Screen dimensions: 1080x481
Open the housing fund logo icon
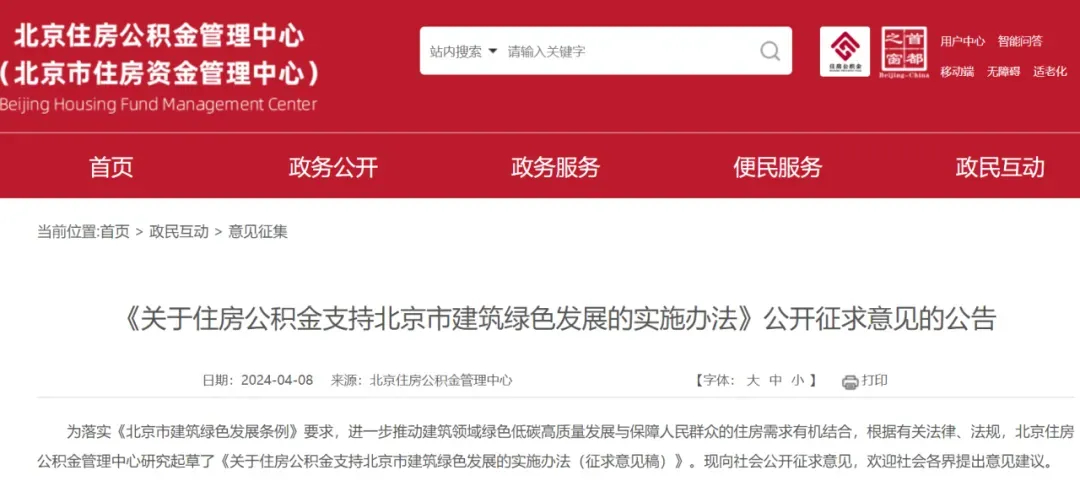coord(844,51)
